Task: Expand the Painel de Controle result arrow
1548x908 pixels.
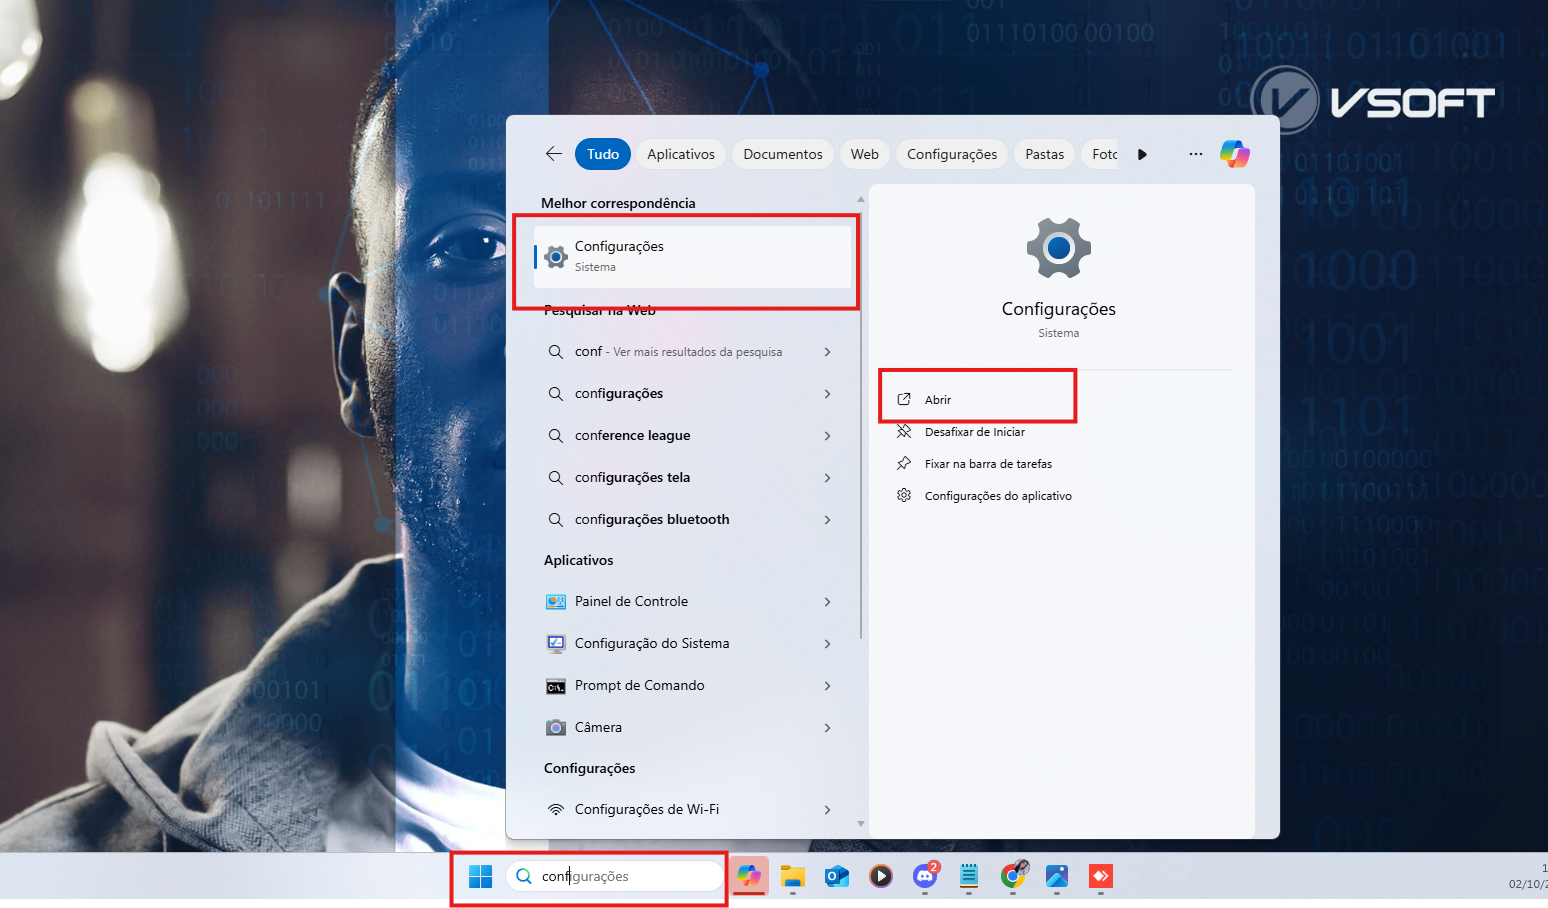Action: 827,602
